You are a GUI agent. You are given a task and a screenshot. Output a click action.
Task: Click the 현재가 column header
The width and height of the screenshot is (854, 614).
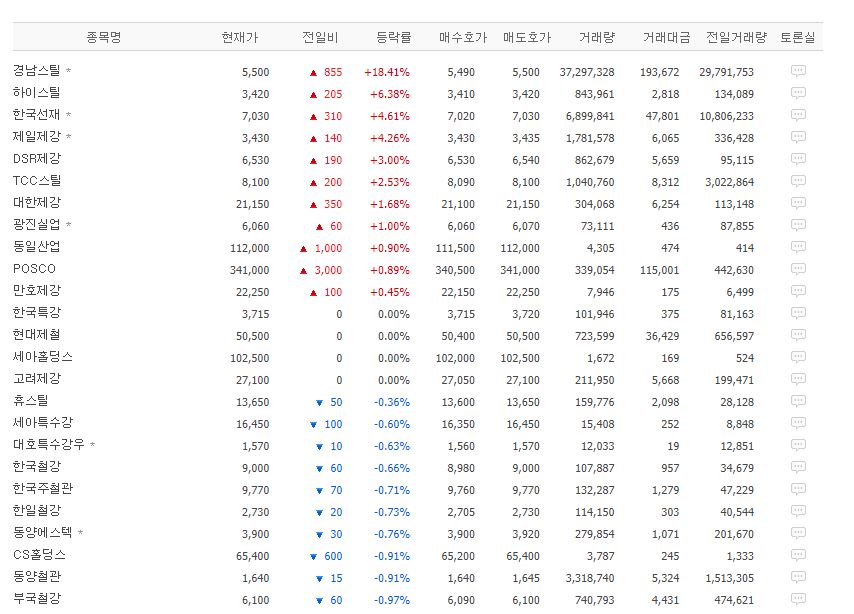click(240, 37)
